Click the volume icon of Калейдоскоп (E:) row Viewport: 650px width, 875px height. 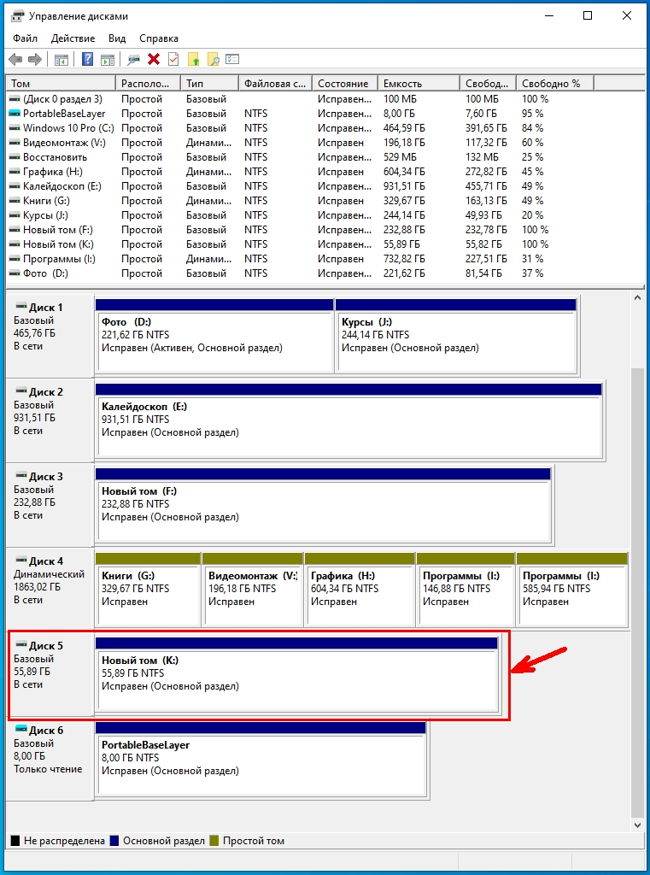point(15,186)
